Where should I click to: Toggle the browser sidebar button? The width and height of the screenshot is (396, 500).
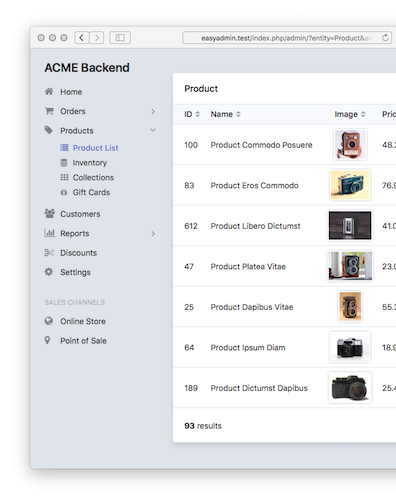pos(120,38)
